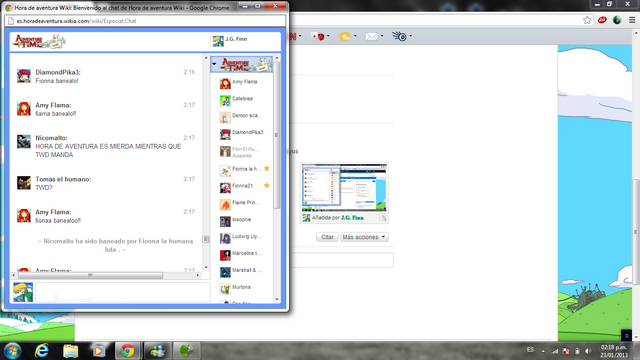This screenshot has height=360, width=640.
Task: Select Fionna21 avatar in the user list
Action: point(225,188)
